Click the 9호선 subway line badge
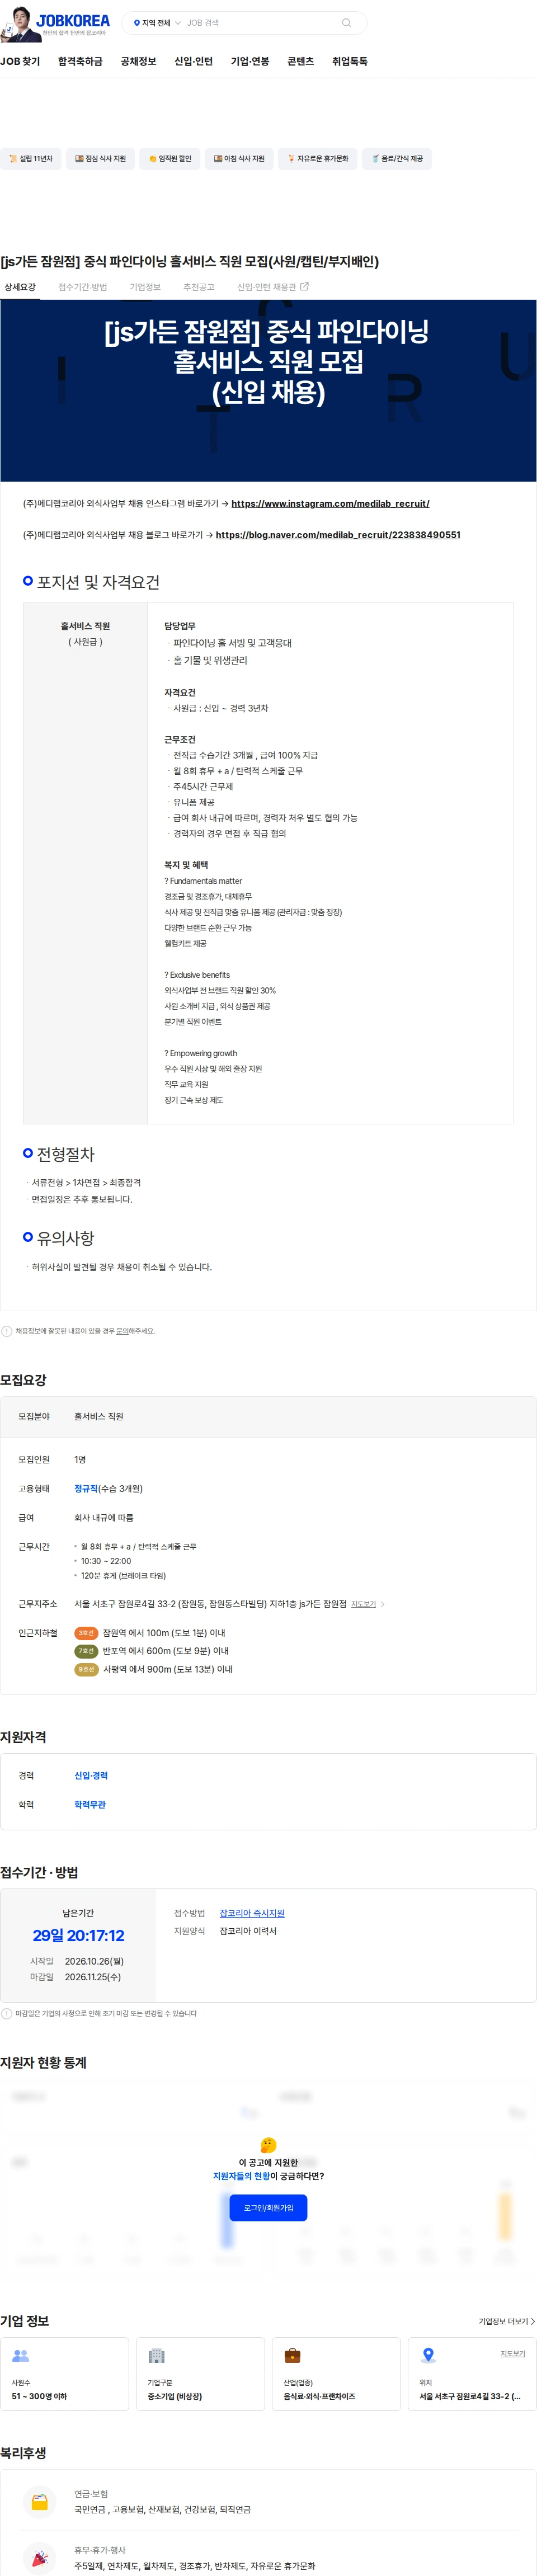This screenshot has width=537, height=2576. (x=86, y=1669)
